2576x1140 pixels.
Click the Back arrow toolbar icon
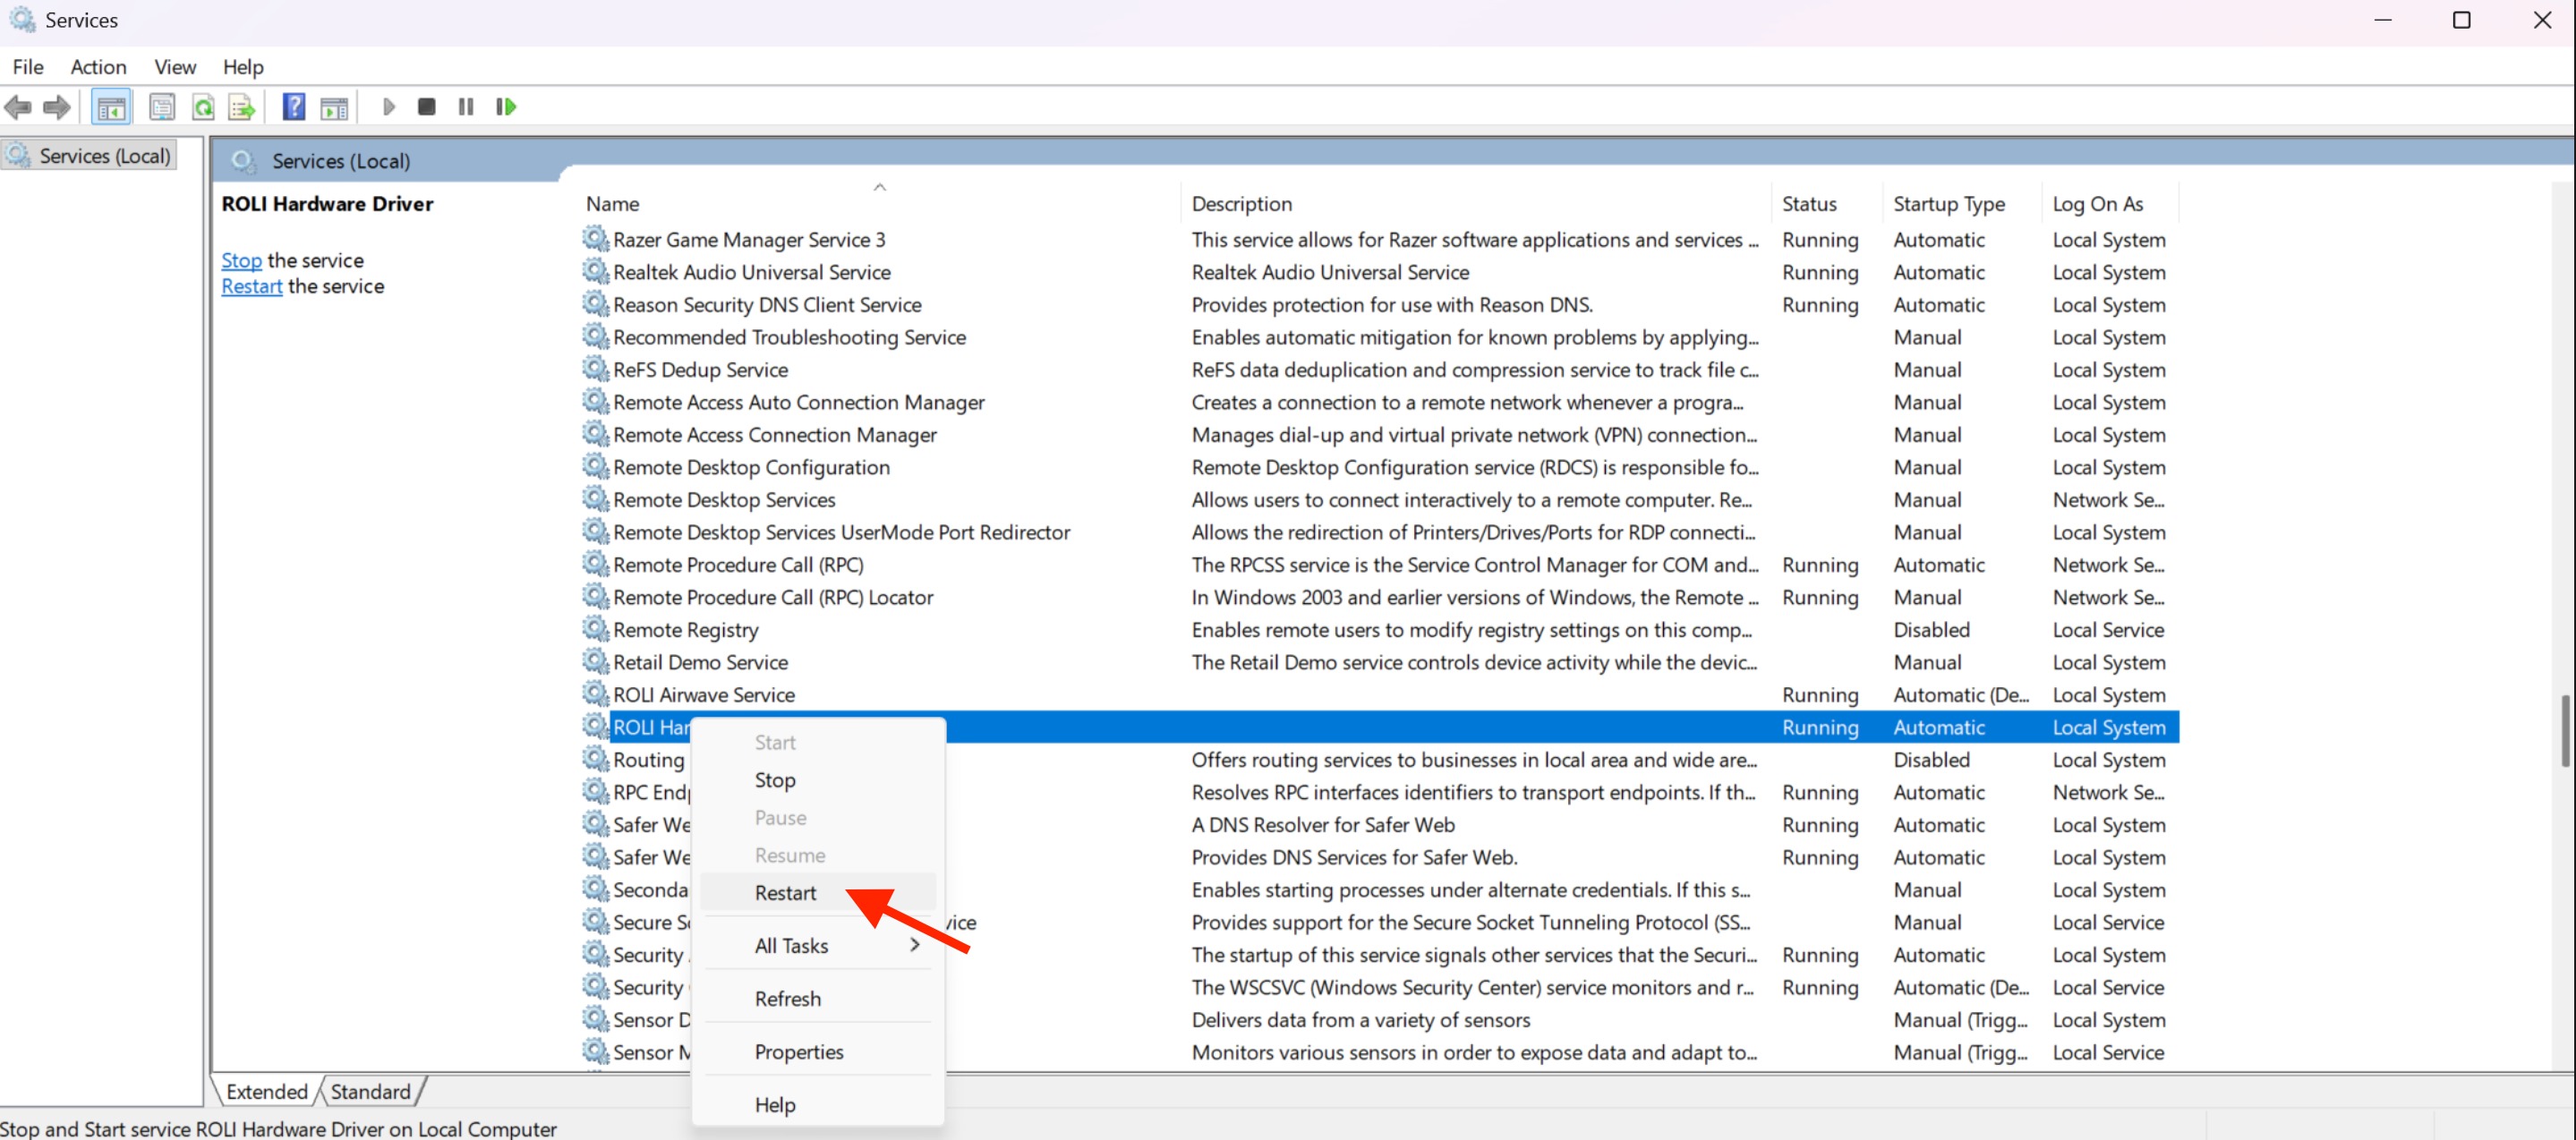pyautogui.click(x=18, y=107)
